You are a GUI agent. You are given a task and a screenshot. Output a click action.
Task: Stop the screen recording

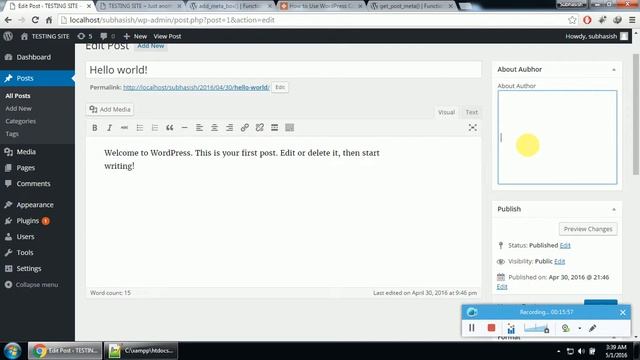click(x=491, y=328)
